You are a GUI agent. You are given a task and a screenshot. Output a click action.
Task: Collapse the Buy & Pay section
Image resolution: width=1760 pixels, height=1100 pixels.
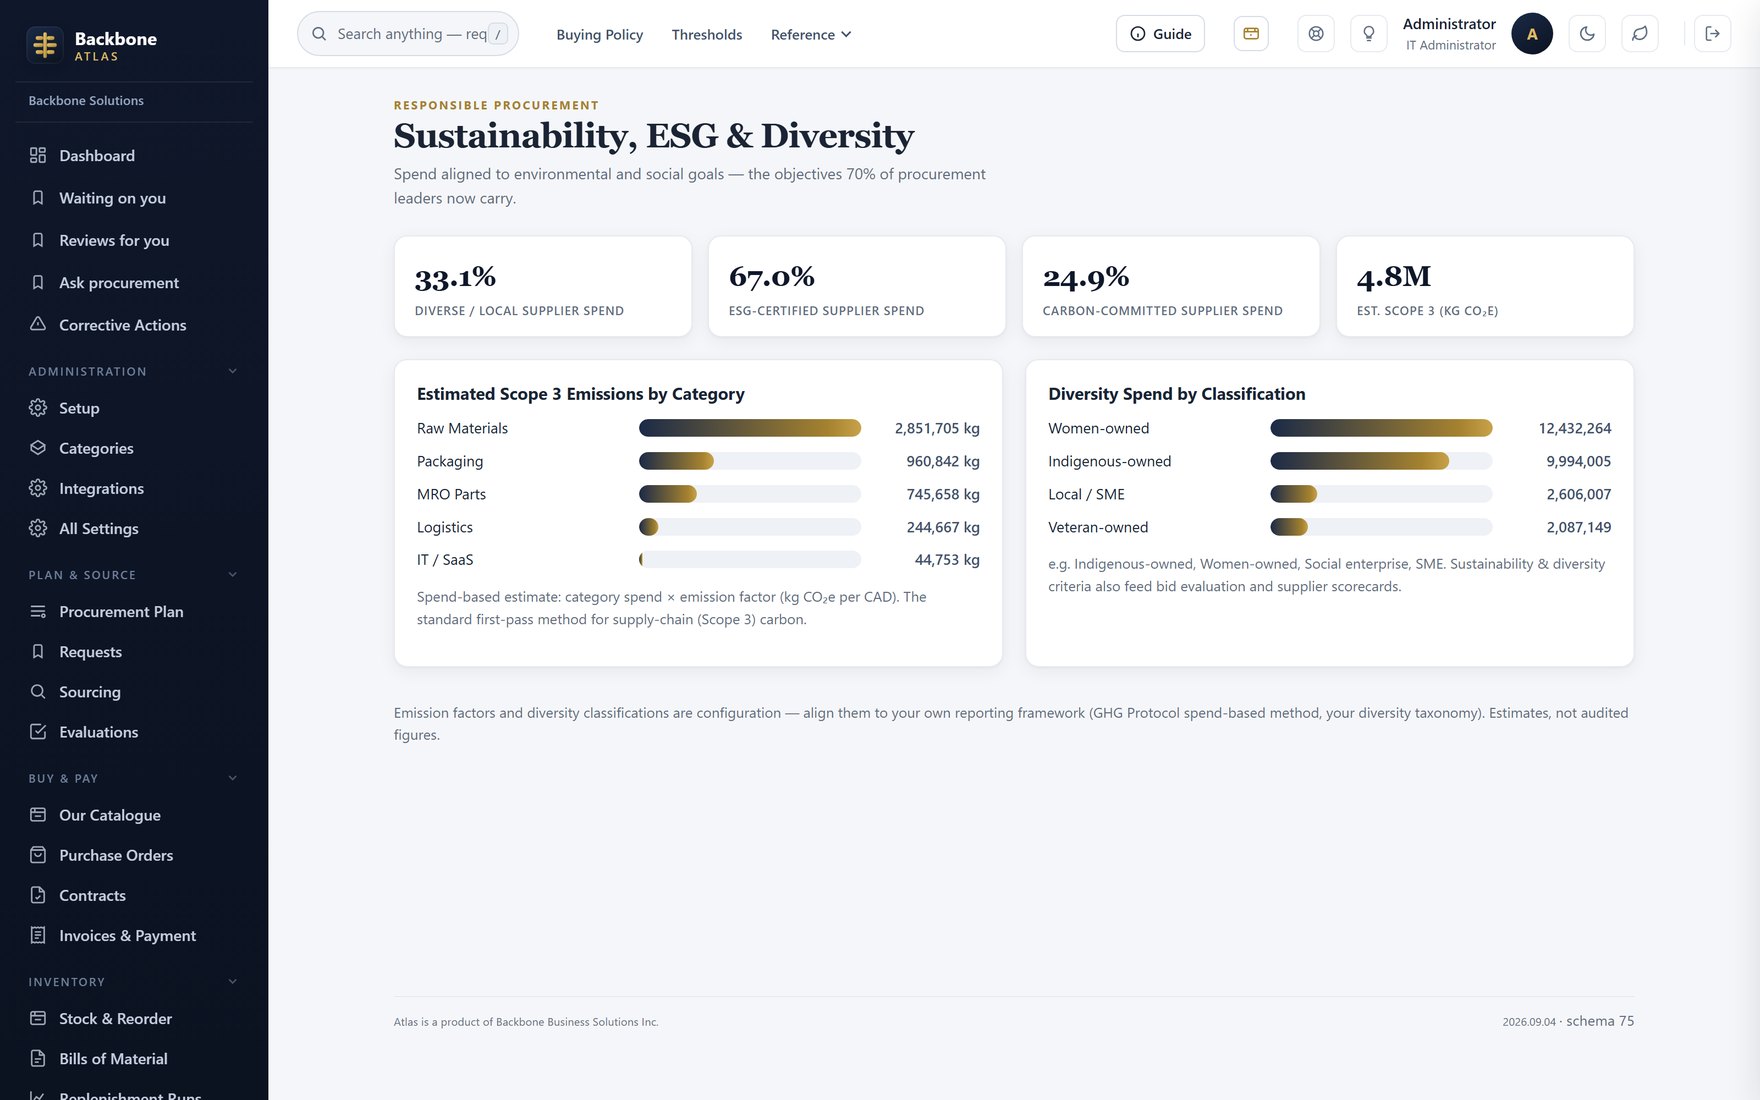pos(233,778)
